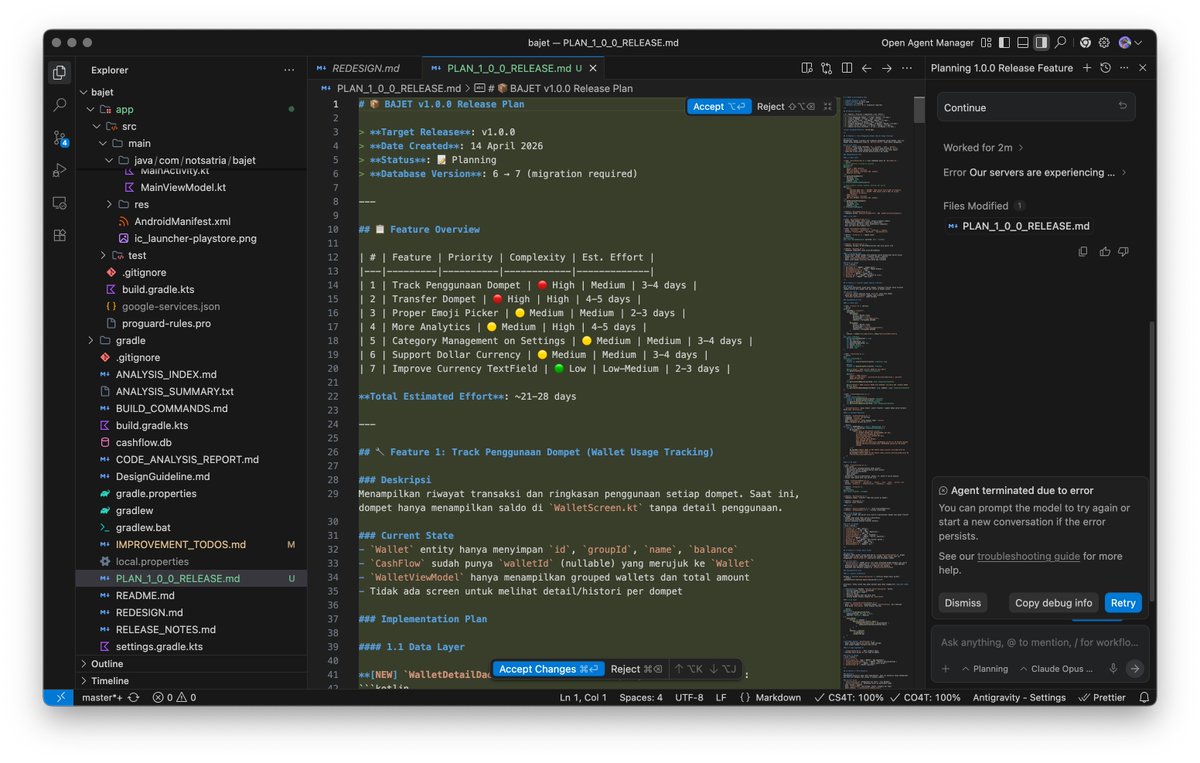
Task: Click Open Agent Manager
Action: click(927, 43)
